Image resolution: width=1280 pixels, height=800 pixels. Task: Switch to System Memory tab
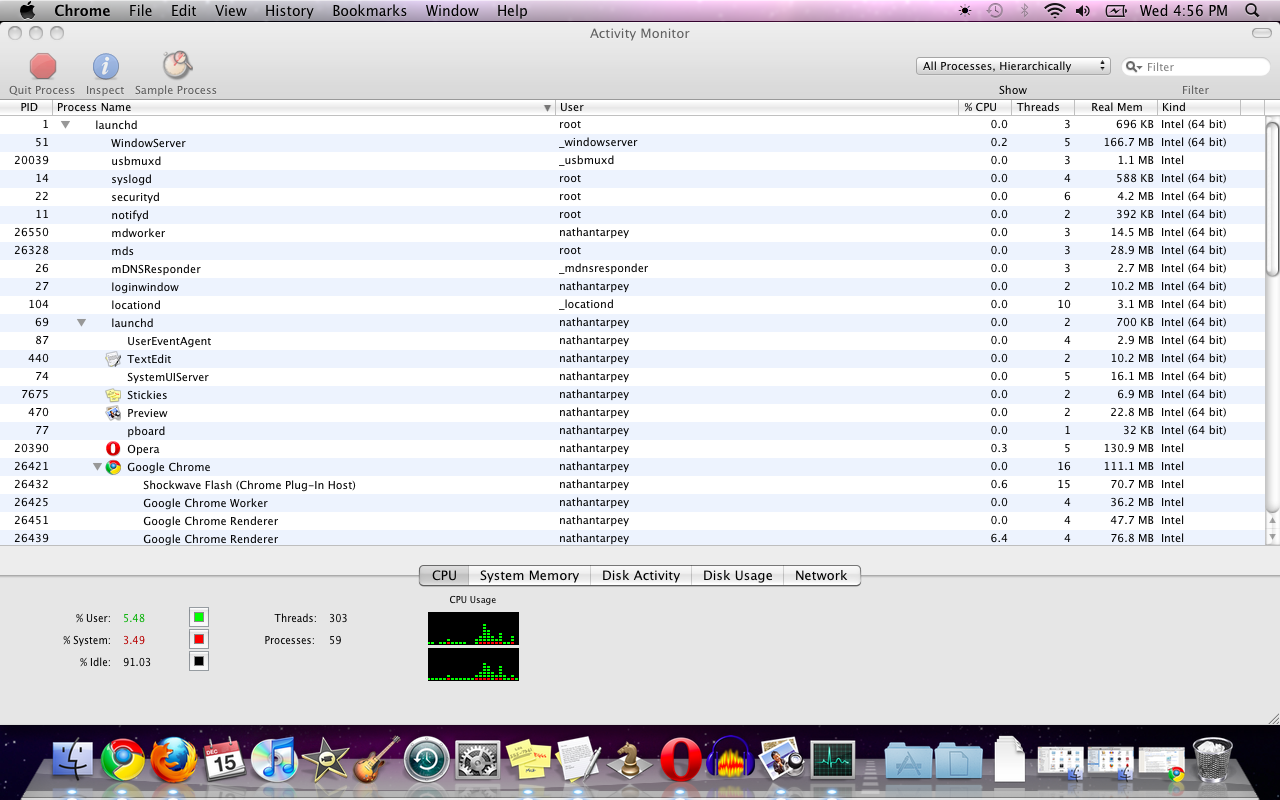click(x=529, y=575)
